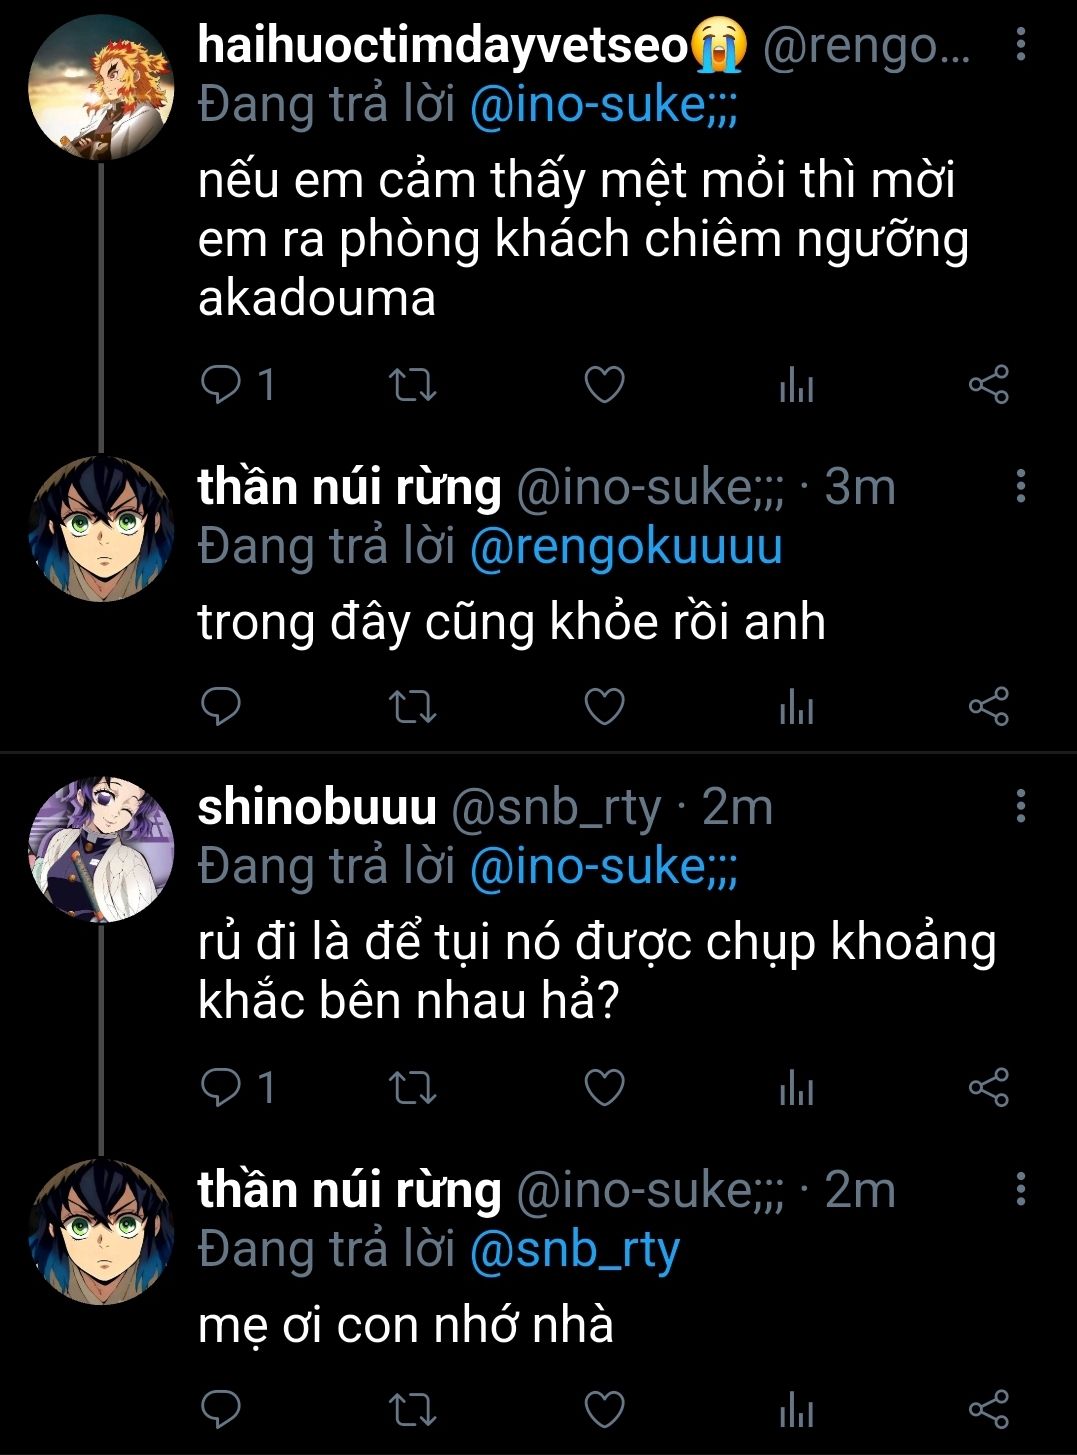
Task: Open haihuoctimdayvetseo's profile avatar
Action: (x=101, y=88)
